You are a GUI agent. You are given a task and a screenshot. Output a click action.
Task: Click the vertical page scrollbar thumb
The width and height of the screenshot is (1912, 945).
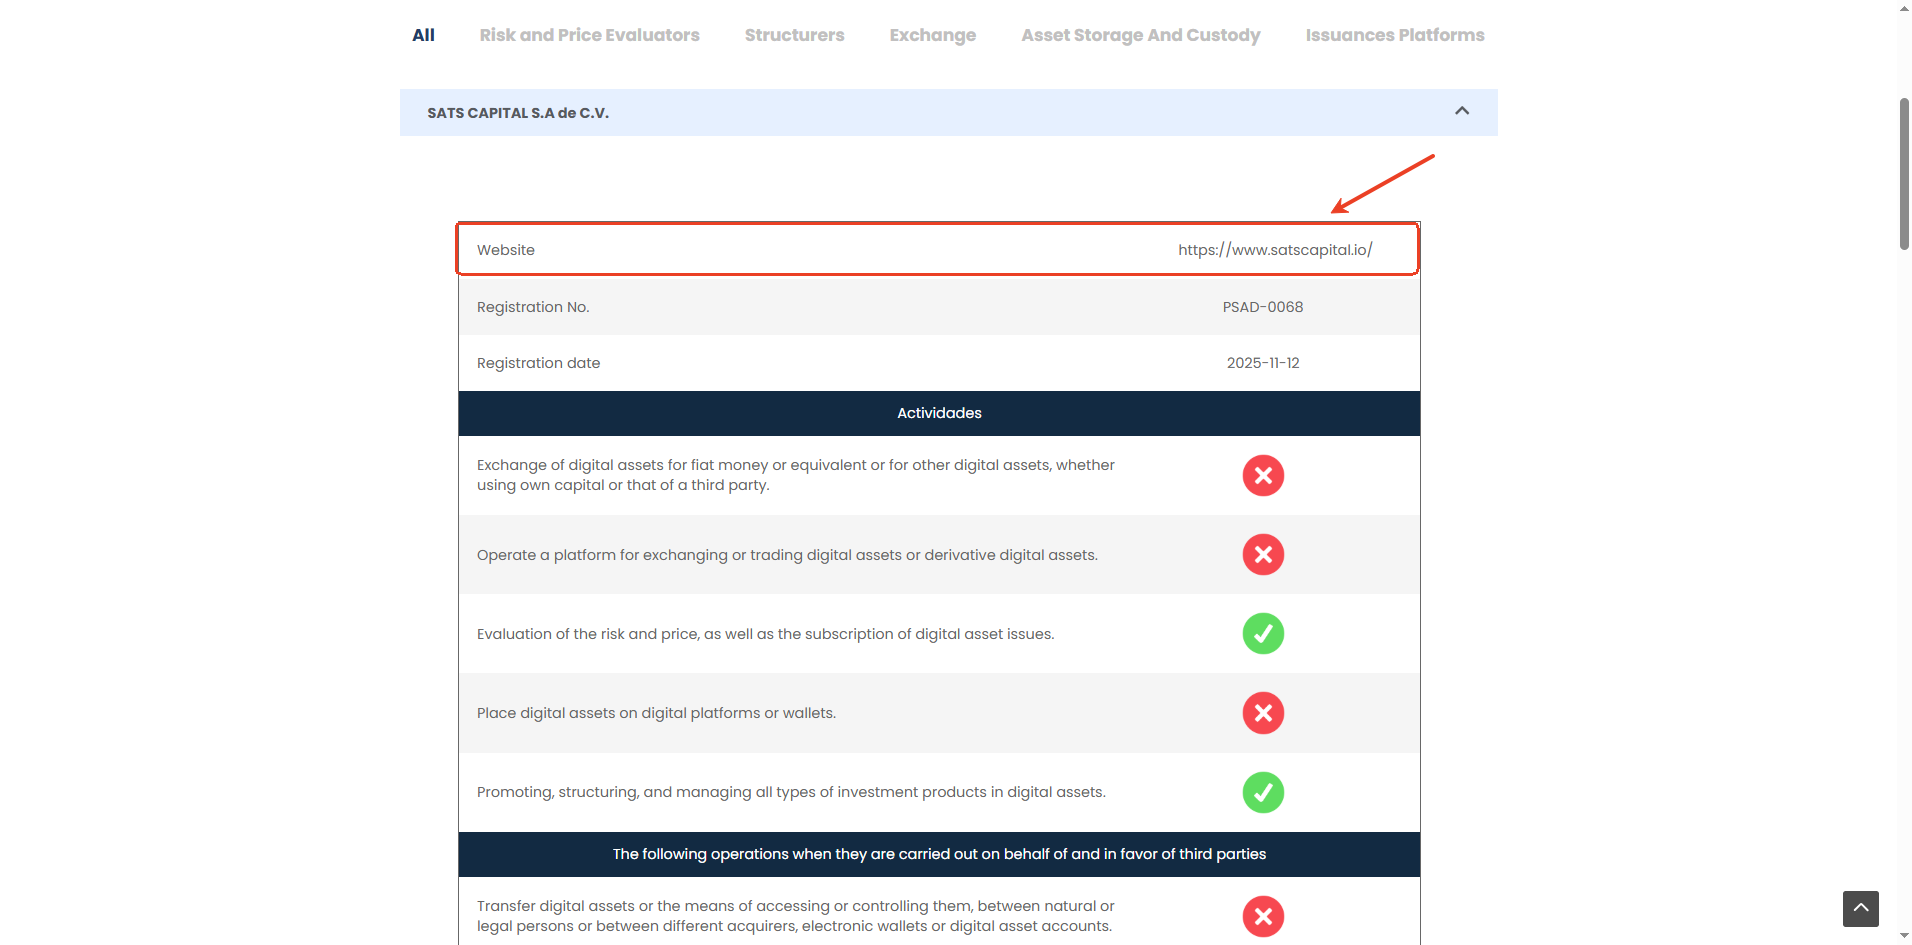point(1904,173)
